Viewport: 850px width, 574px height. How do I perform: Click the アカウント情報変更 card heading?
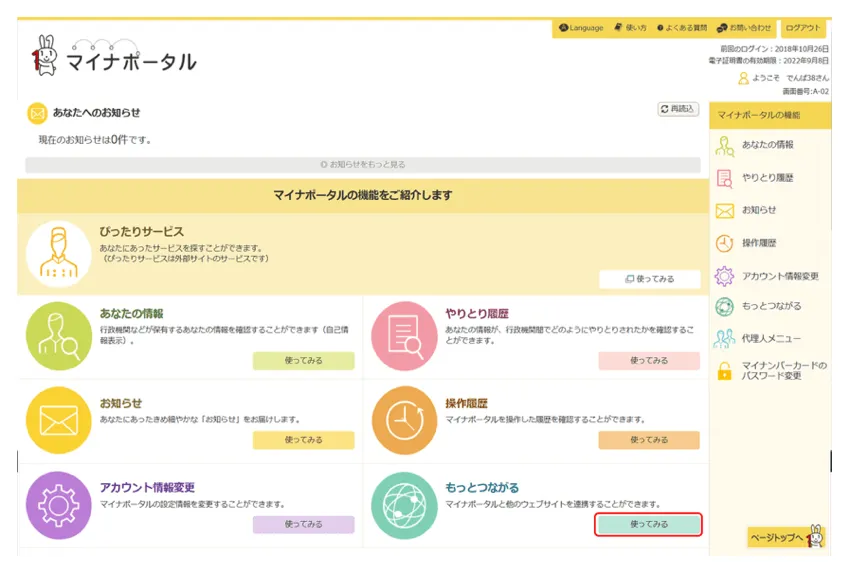pos(147,487)
